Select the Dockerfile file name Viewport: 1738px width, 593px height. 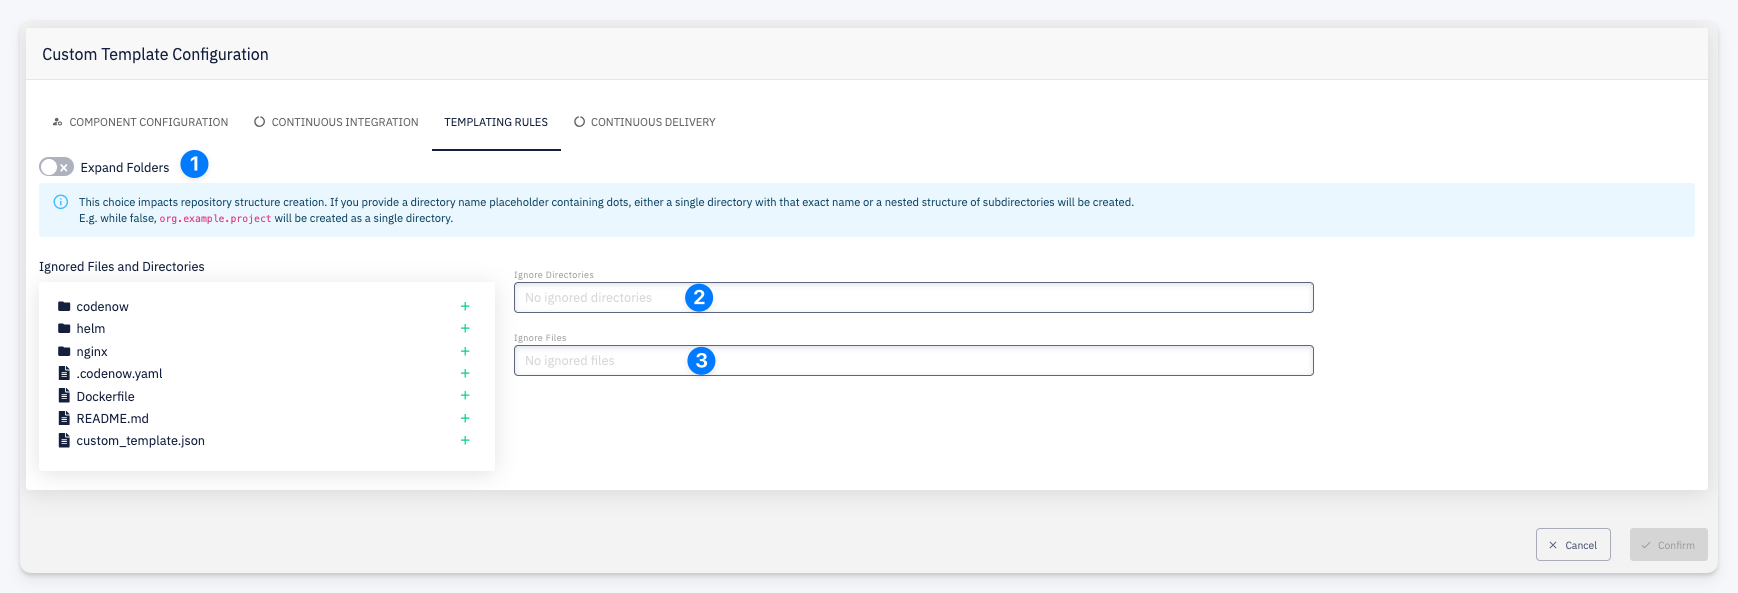point(105,397)
